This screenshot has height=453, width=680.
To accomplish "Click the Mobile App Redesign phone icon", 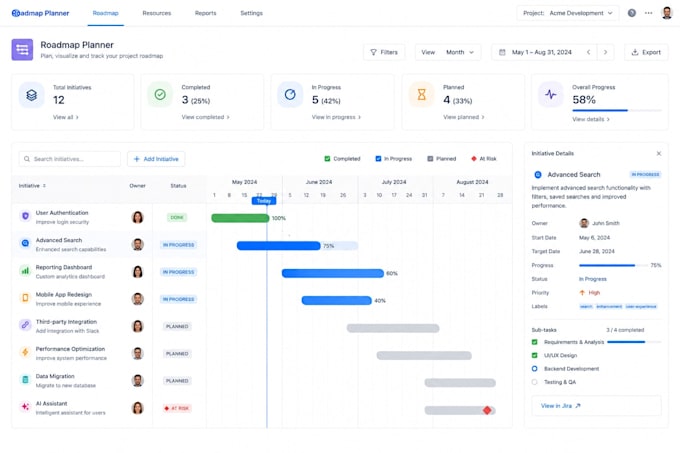I will [25, 298].
